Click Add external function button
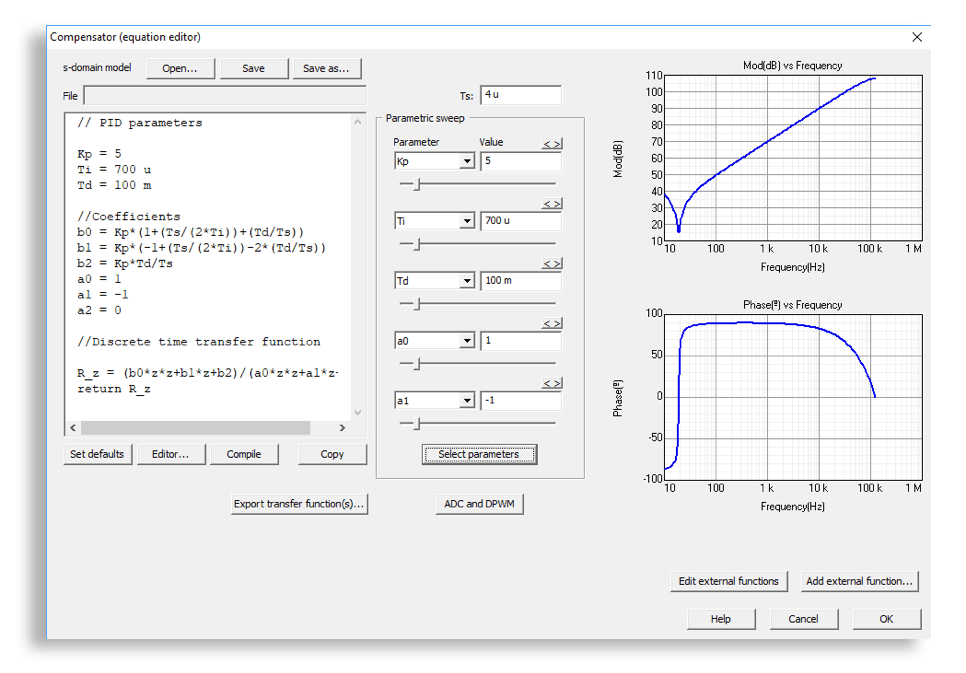966x673 pixels. pyautogui.click(x=859, y=581)
